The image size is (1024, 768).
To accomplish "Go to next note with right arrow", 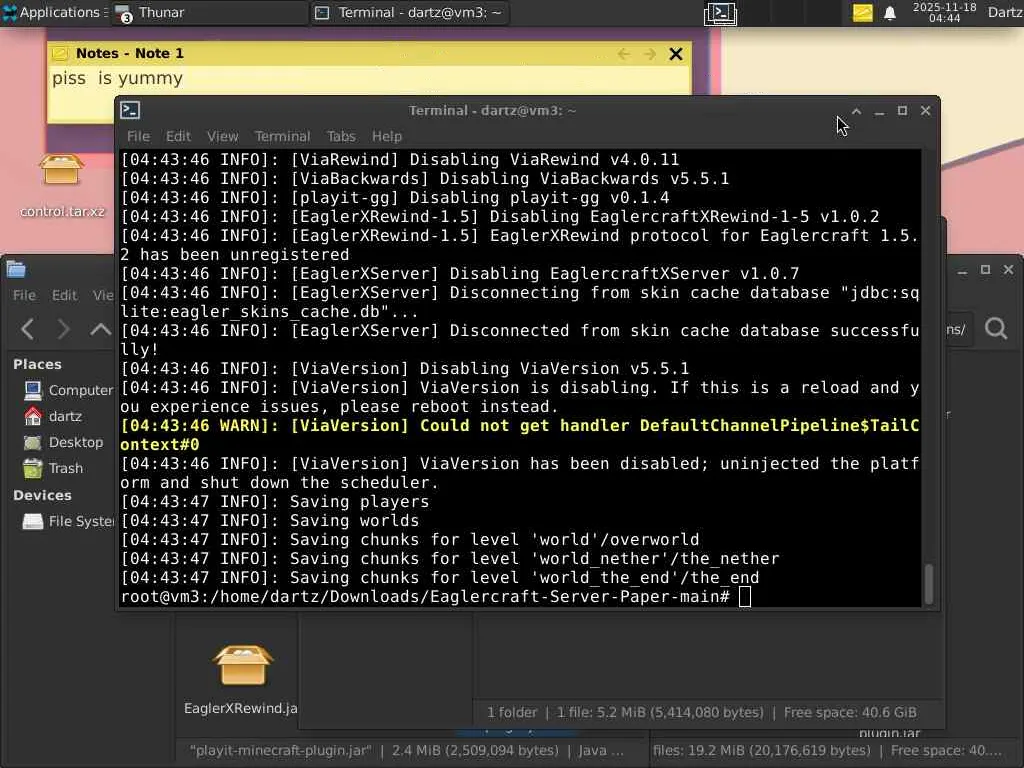I will pyautogui.click(x=649, y=54).
